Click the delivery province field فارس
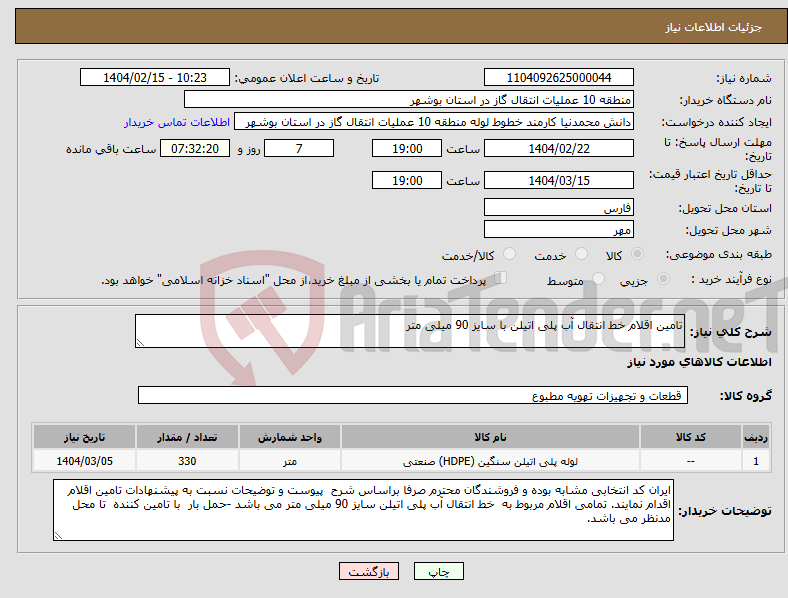 558,207
